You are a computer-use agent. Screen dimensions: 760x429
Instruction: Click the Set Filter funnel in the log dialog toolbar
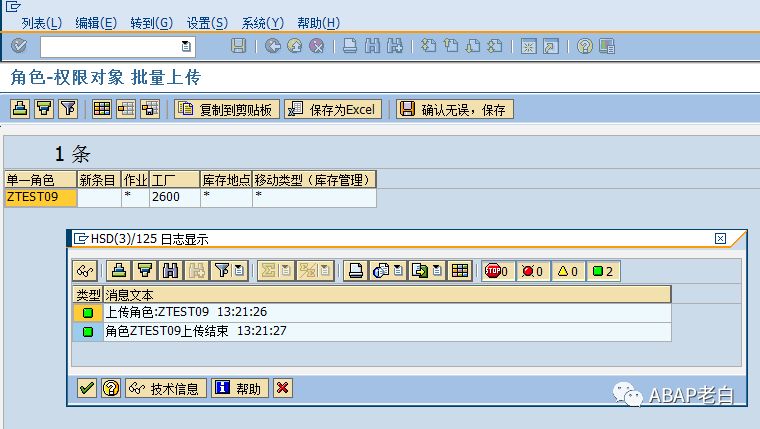222,270
